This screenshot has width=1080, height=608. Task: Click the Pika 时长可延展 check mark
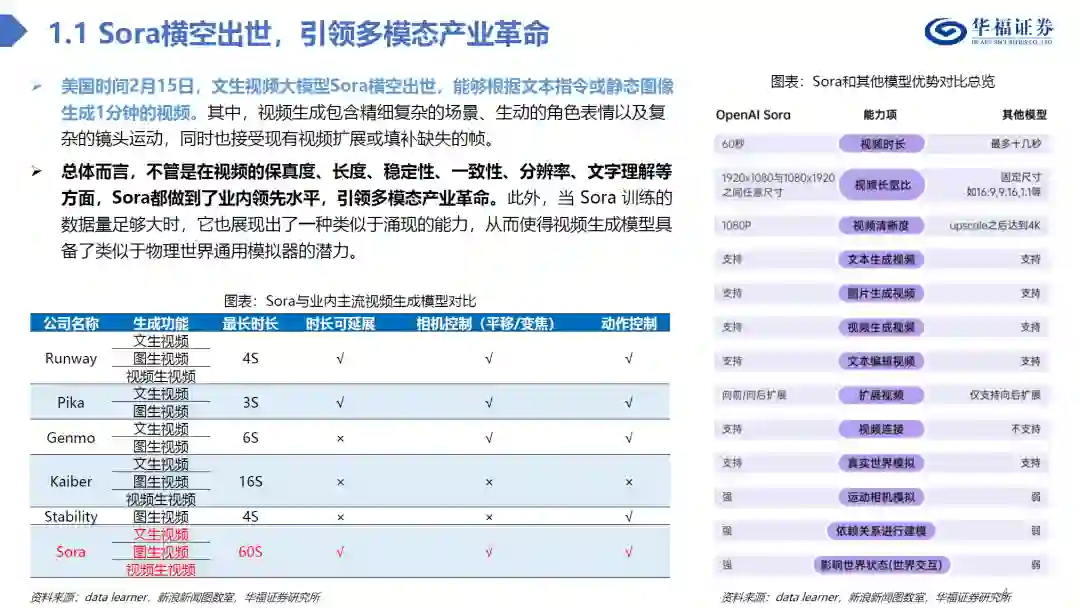point(340,403)
